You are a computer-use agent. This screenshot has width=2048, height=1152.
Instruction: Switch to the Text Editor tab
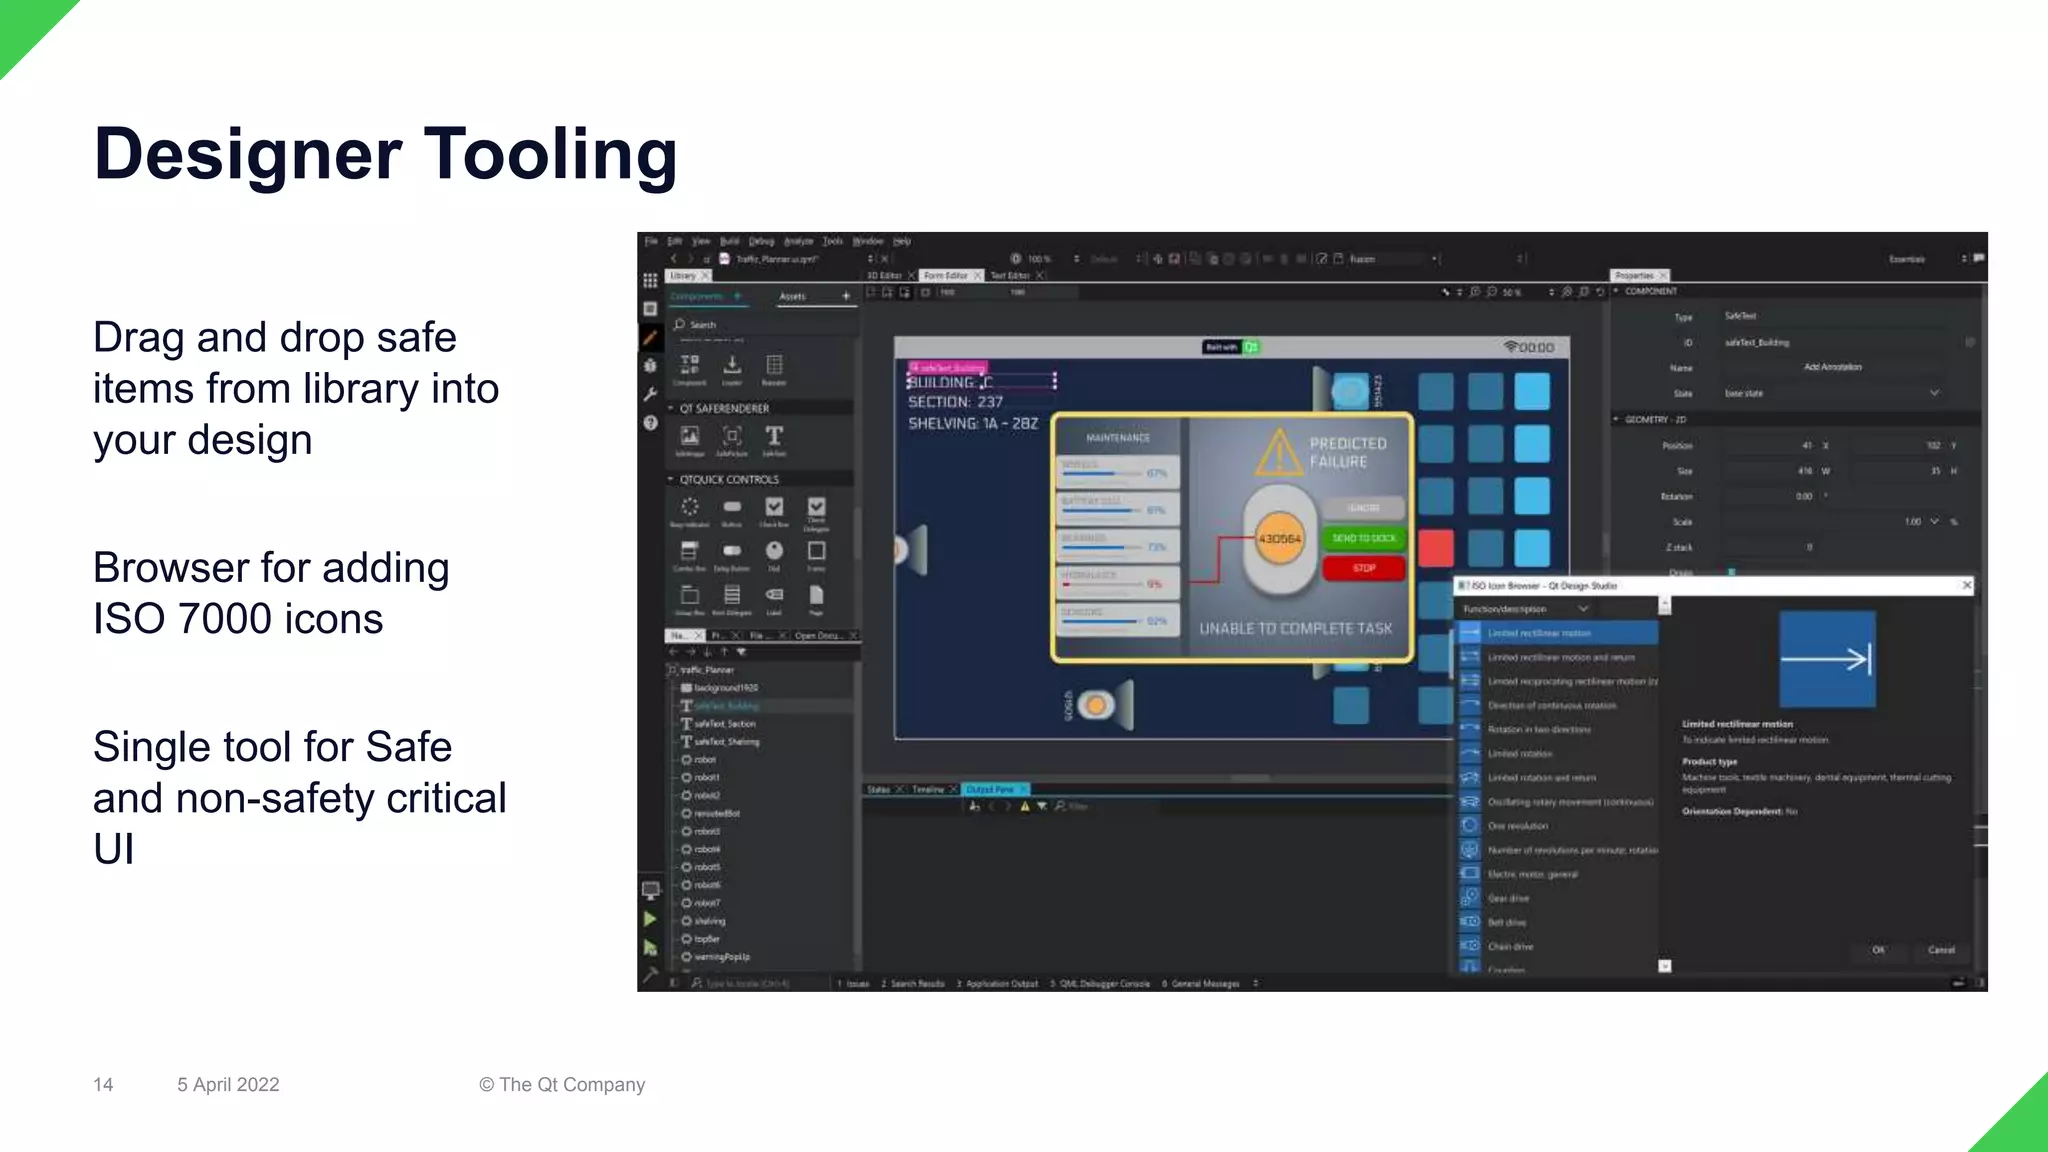click(1010, 275)
